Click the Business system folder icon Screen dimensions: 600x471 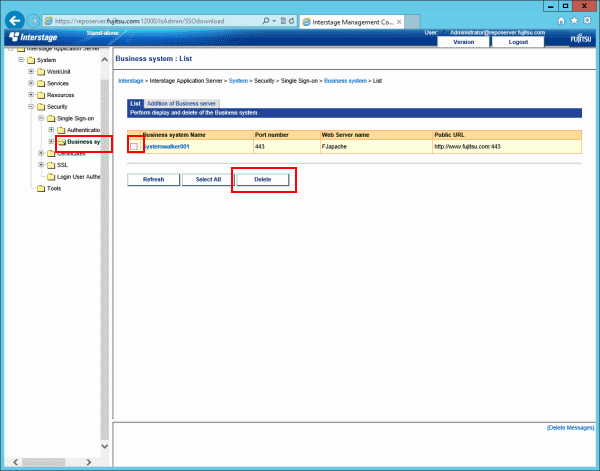62,142
